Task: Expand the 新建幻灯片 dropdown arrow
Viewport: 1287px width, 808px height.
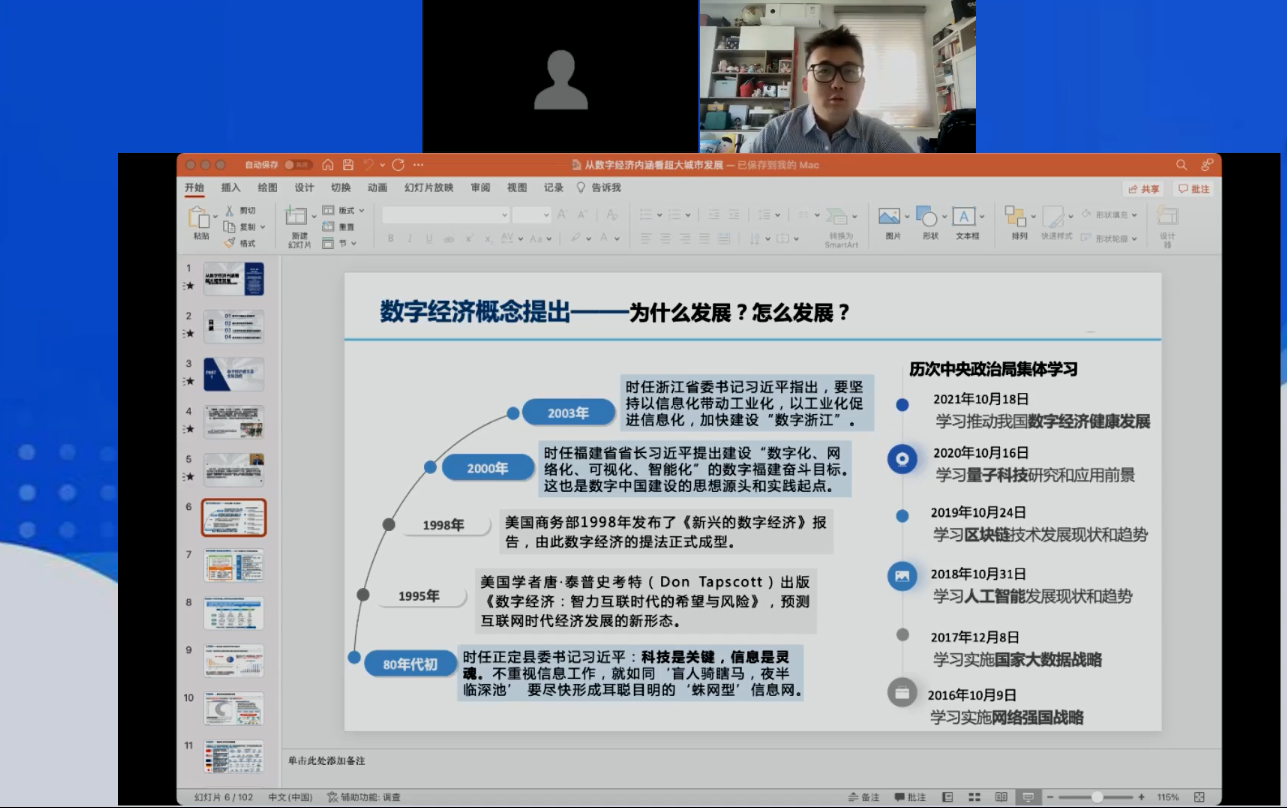Action: (x=312, y=216)
